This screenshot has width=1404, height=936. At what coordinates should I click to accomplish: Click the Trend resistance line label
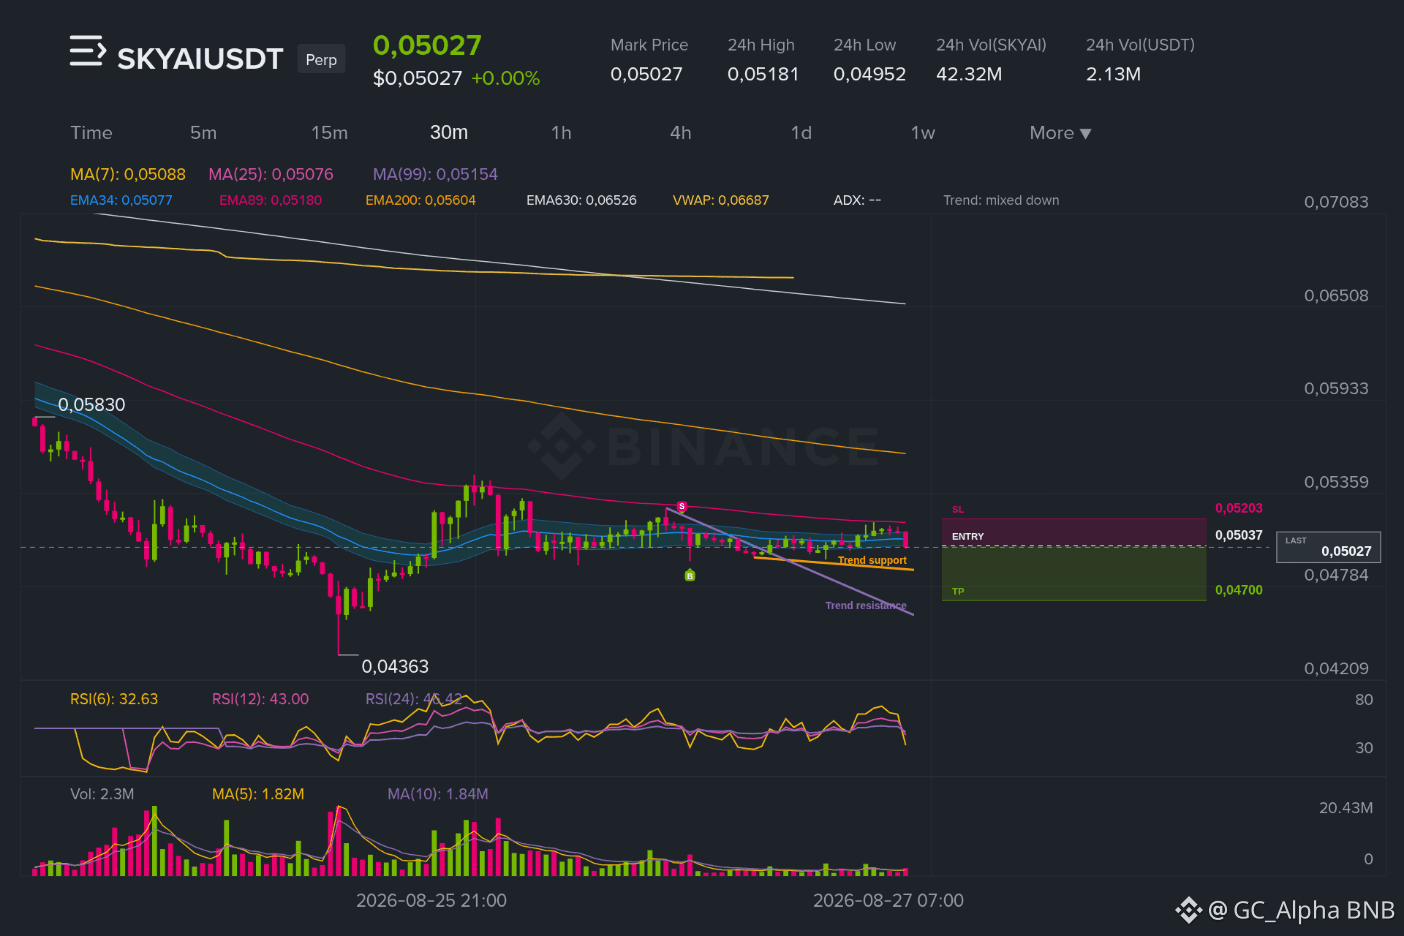tap(866, 605)
